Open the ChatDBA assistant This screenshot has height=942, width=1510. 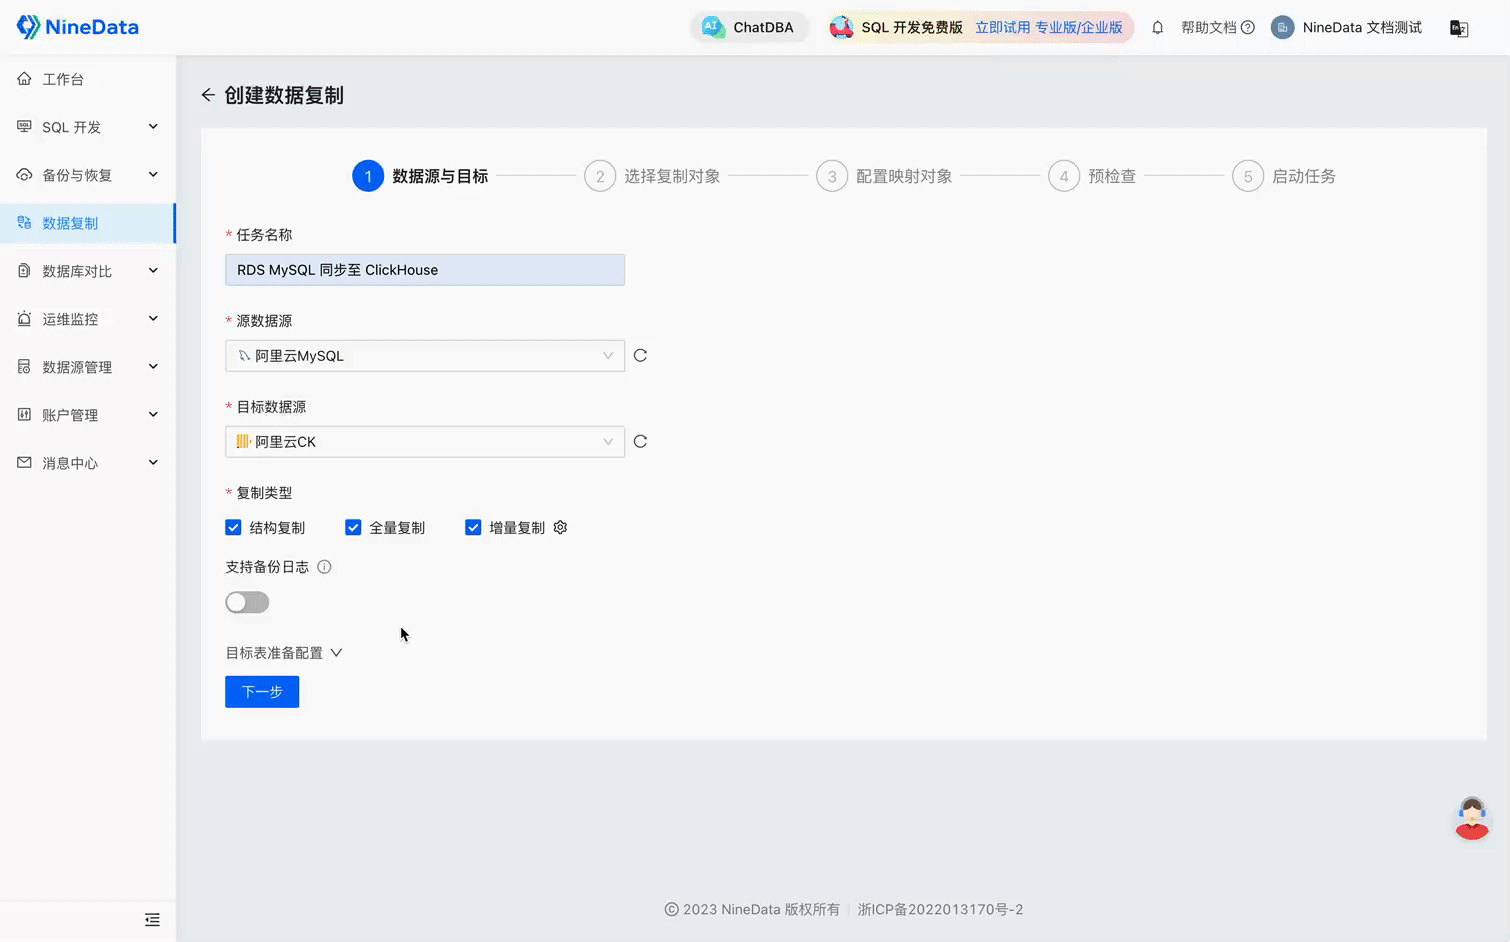click(x=749, y=27)
